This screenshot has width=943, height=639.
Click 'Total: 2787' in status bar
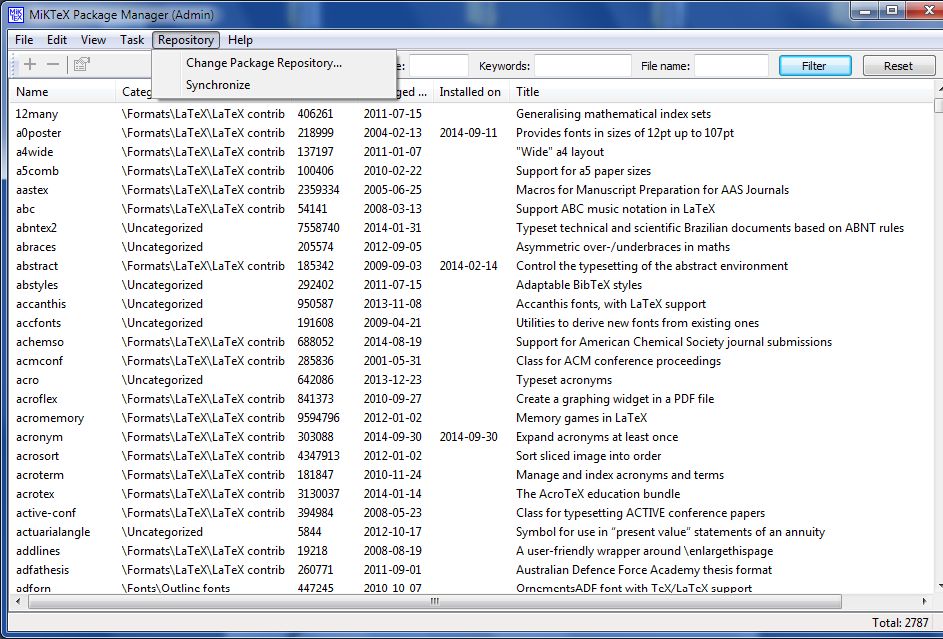click(x=900, y=623)
